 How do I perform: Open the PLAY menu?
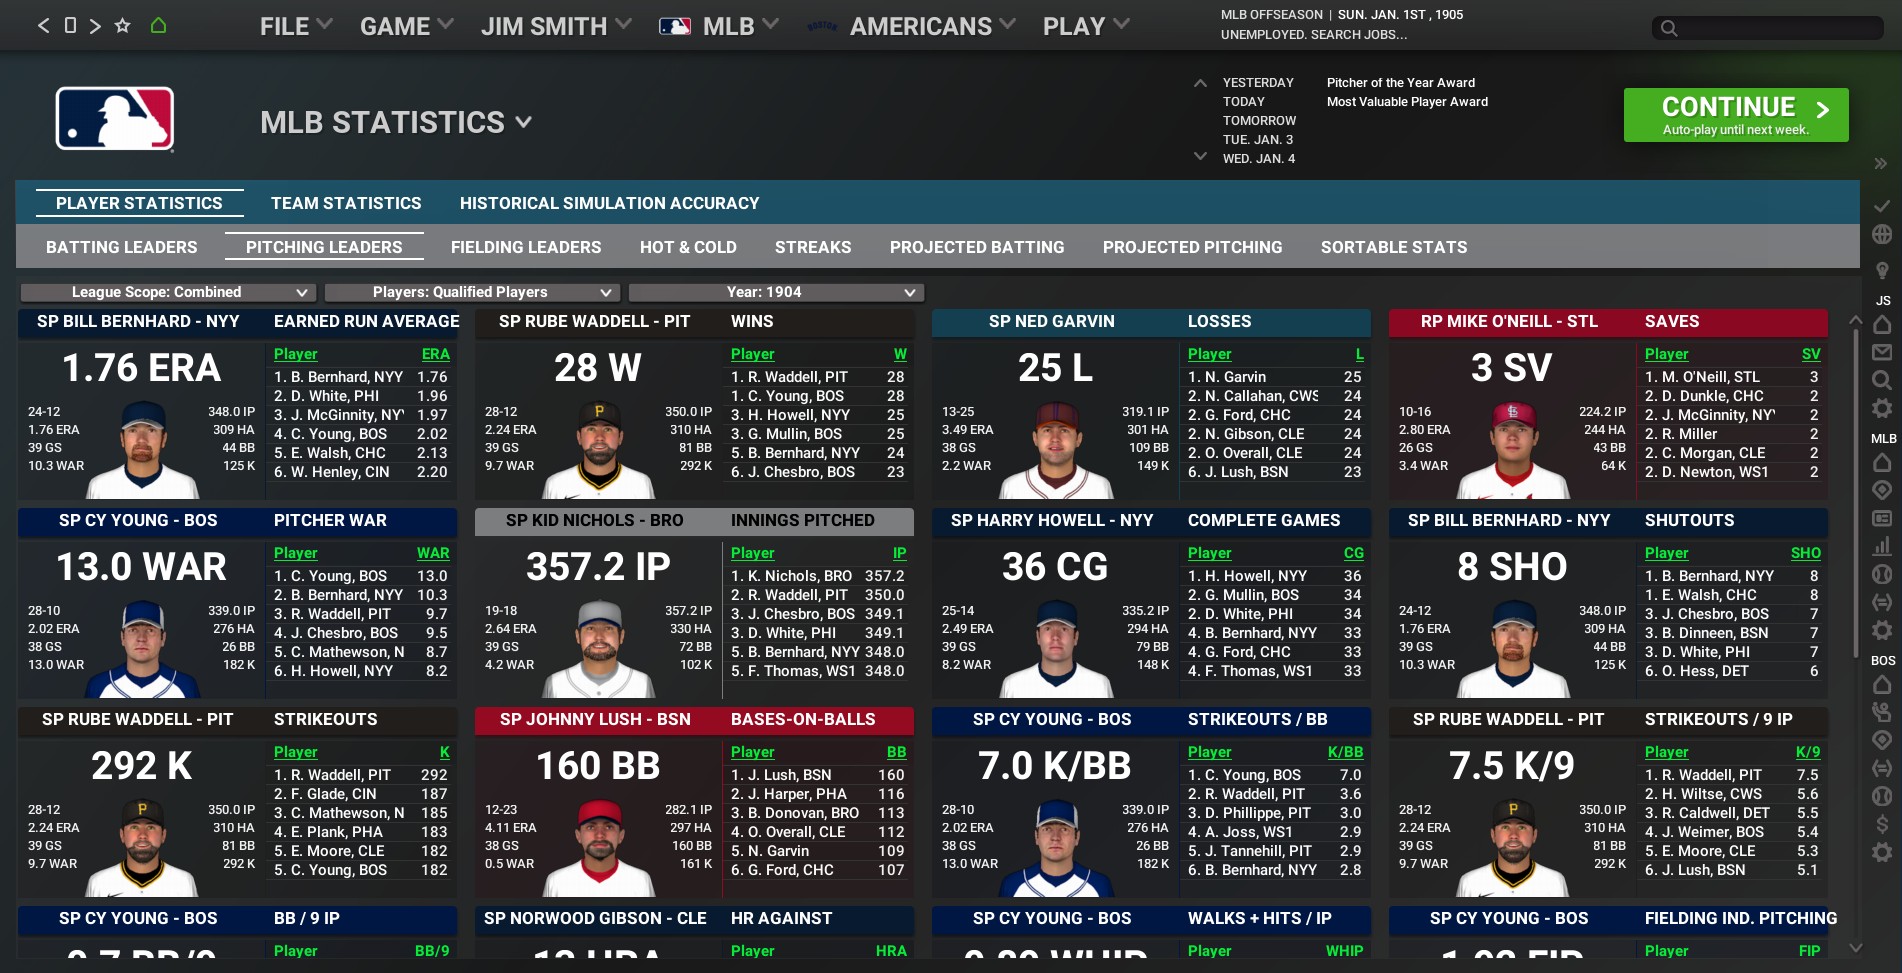pos(1086,26)
